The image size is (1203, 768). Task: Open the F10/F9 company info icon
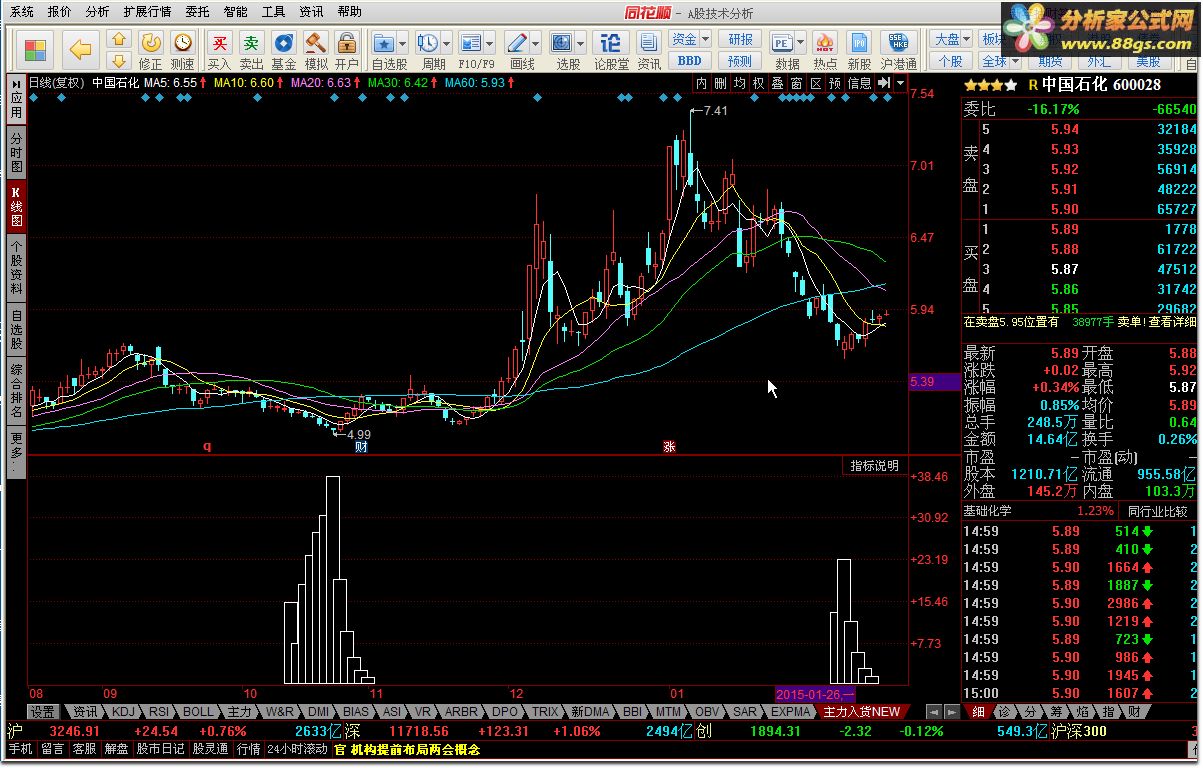click(x=470, y=43)
